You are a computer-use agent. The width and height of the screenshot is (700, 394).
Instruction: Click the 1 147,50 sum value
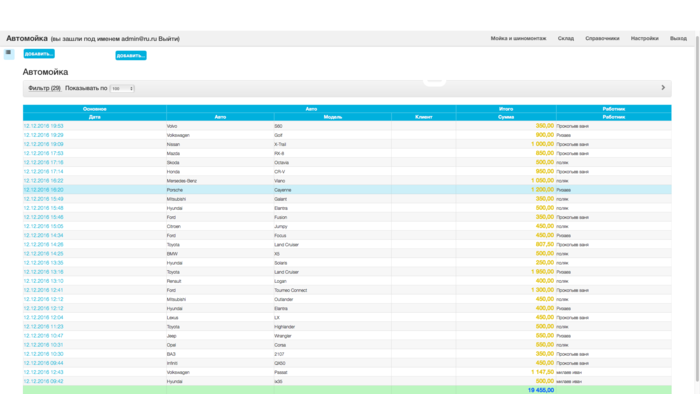tap(542, 372)
